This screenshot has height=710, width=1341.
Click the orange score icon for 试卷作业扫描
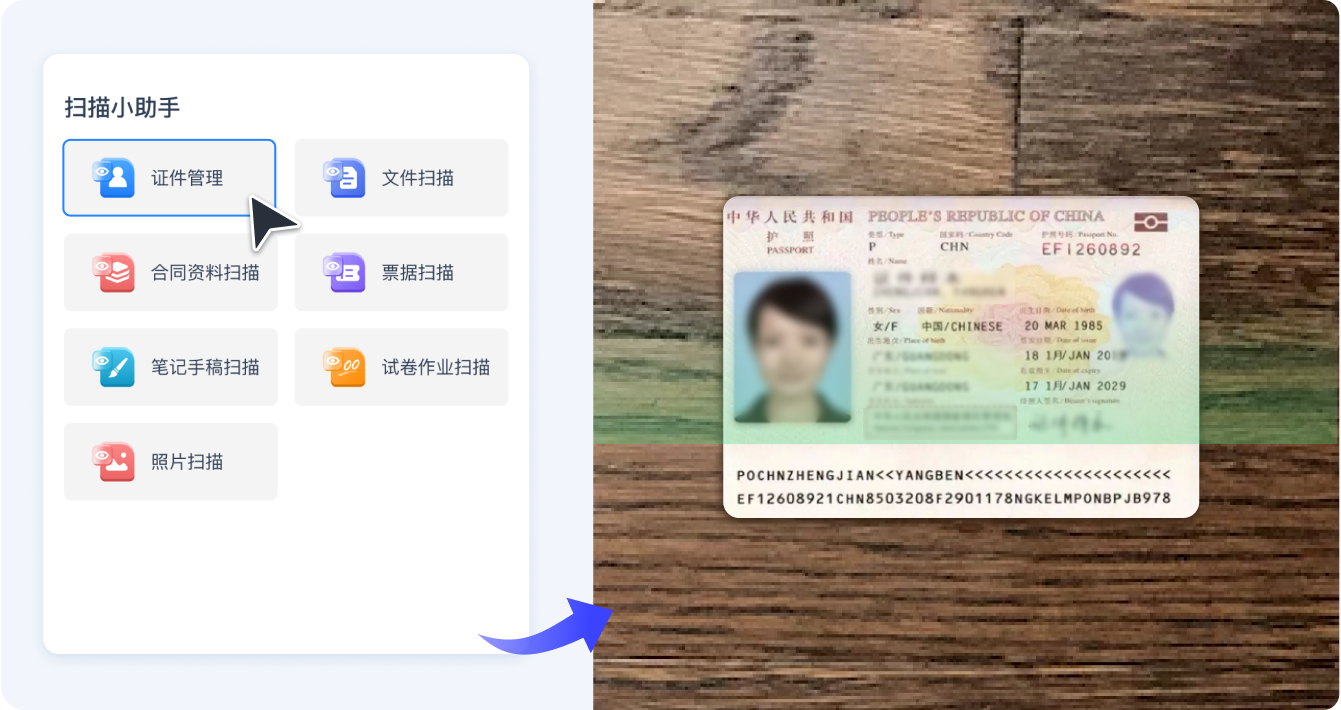(x=344, y=367)
